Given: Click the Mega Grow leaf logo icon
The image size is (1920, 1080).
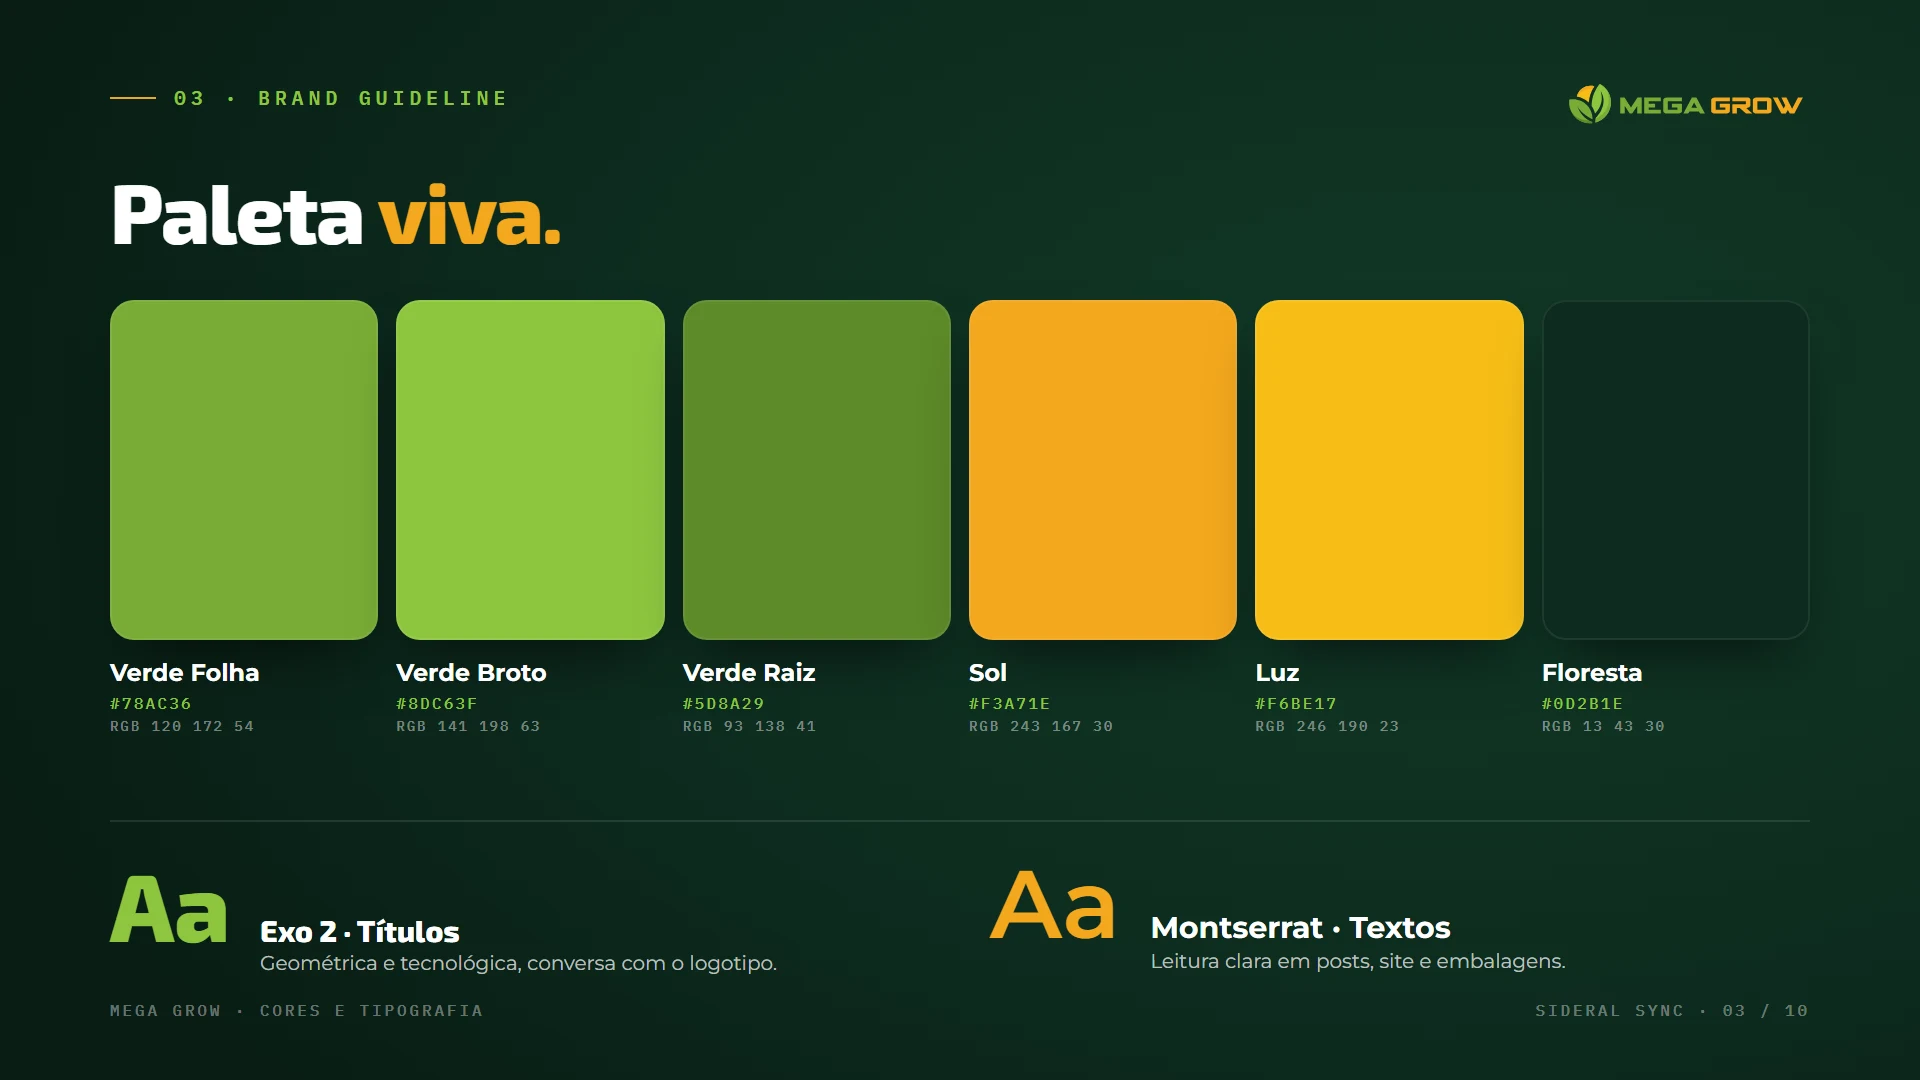Looking at the screenshot, I should 1589,104.
